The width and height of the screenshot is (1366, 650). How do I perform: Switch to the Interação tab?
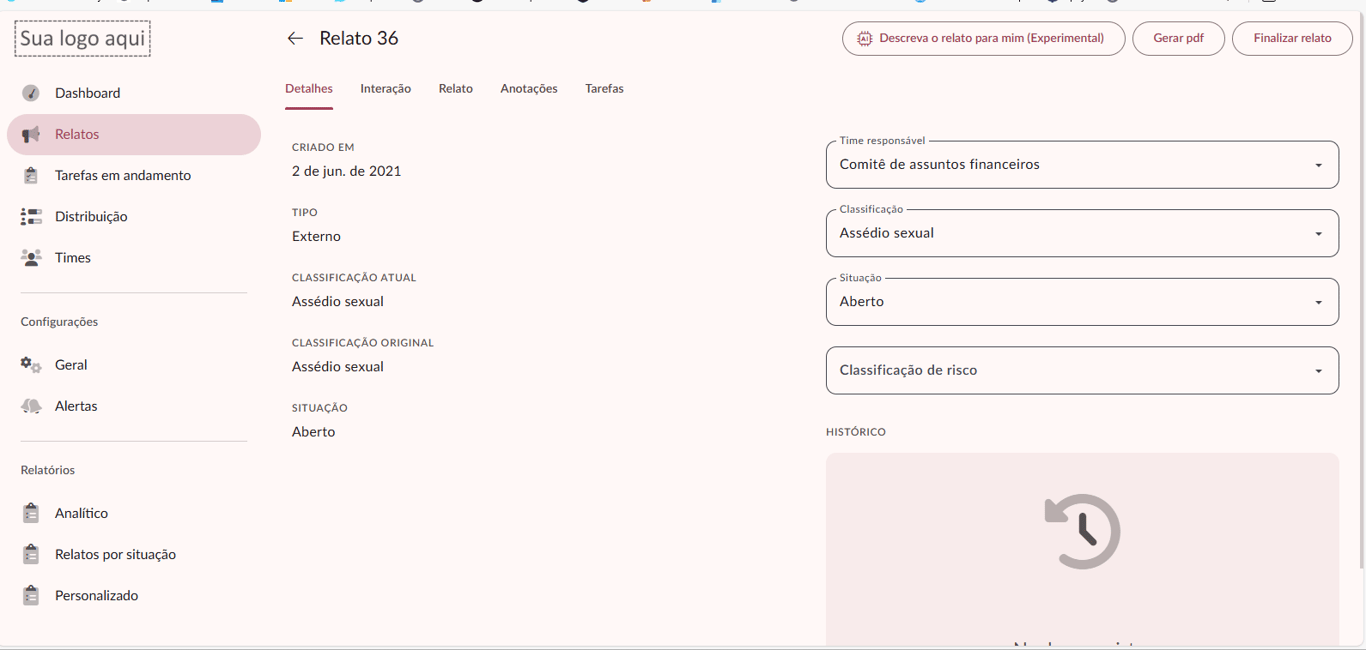click(385, 89)
